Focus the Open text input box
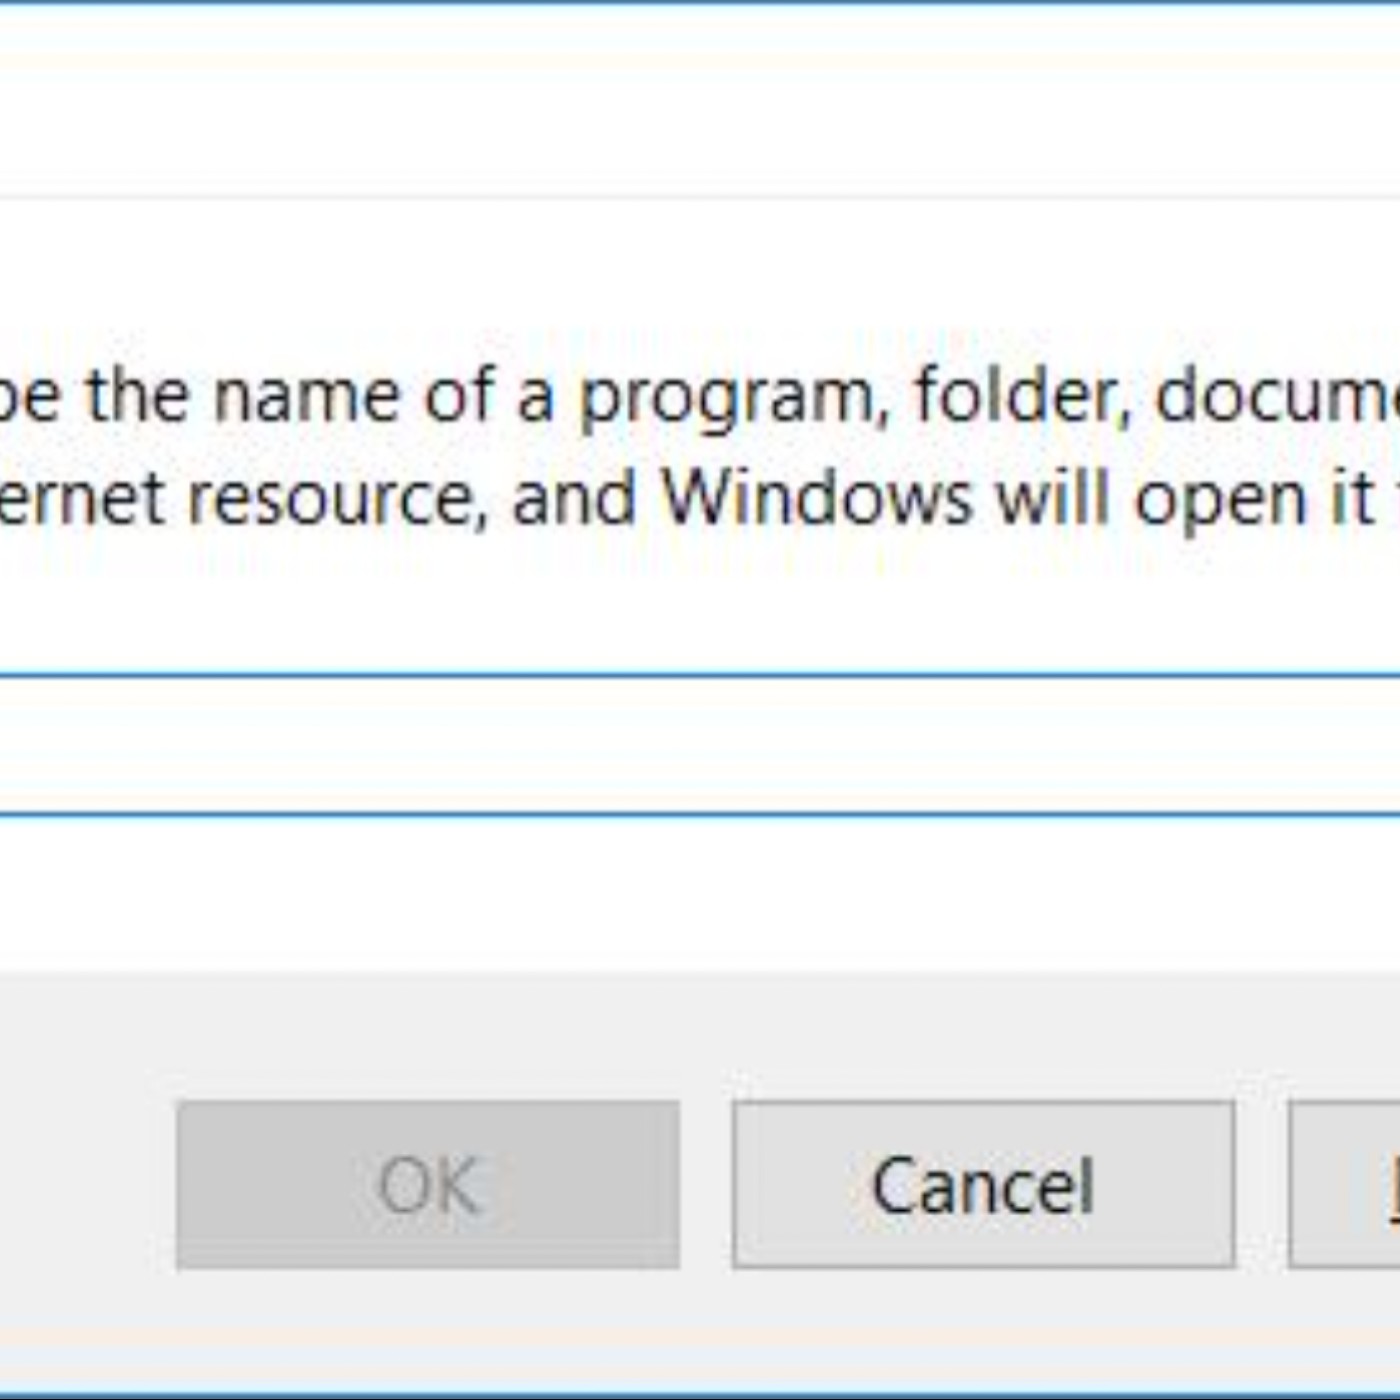Image resolution: width=1400 pixels, height=1400 pixels. 700,745
